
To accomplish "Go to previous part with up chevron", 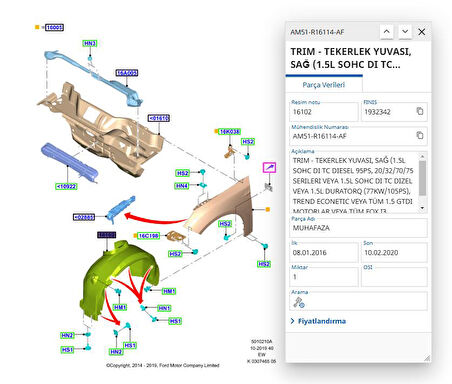I will [x=386, y=32].
